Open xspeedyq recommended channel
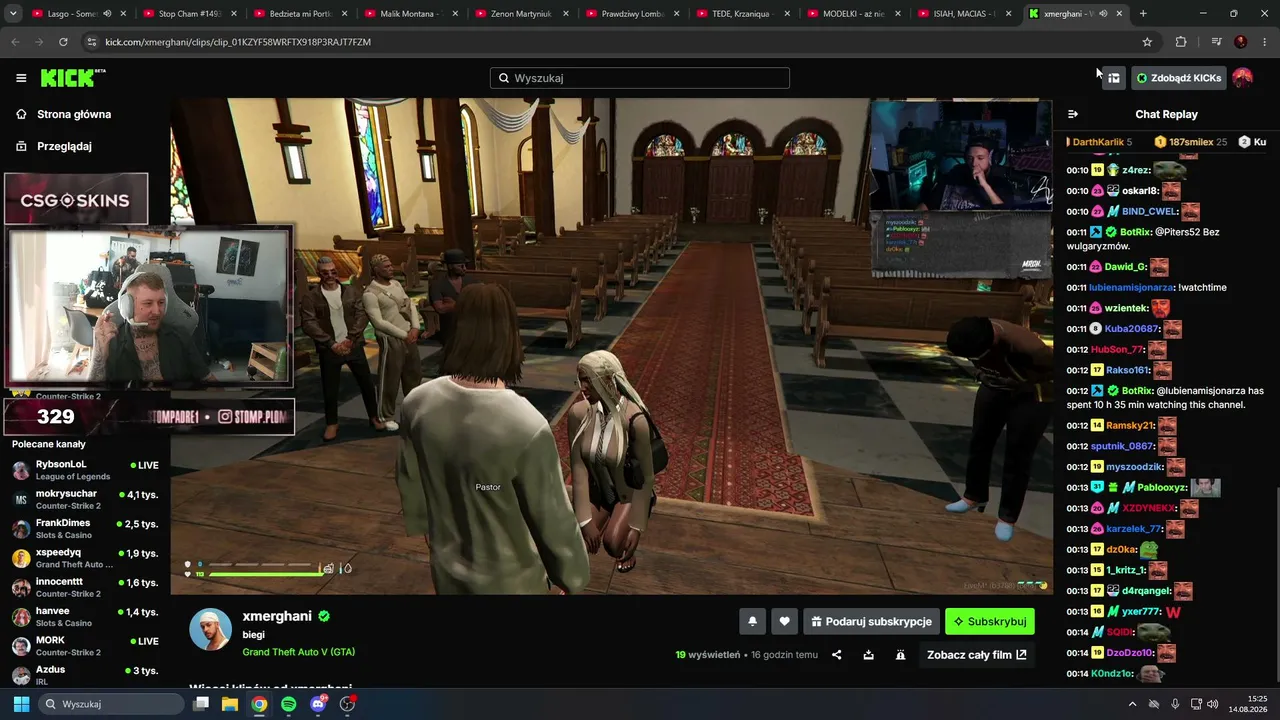 tap(85, 558)
